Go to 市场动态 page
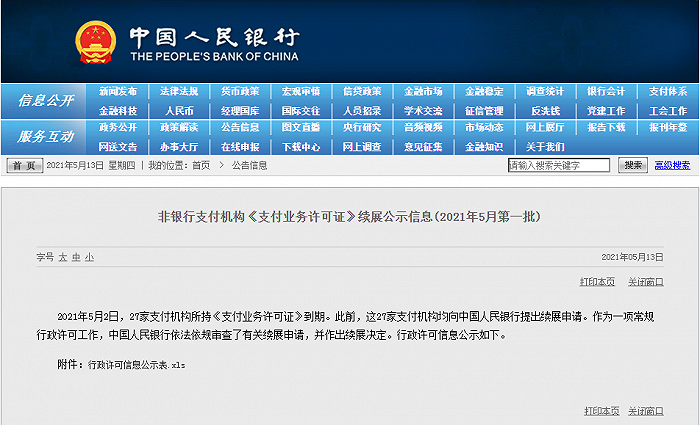Image resolution: width=700 pixels, height=425 pixels. (x=484, y=128)
